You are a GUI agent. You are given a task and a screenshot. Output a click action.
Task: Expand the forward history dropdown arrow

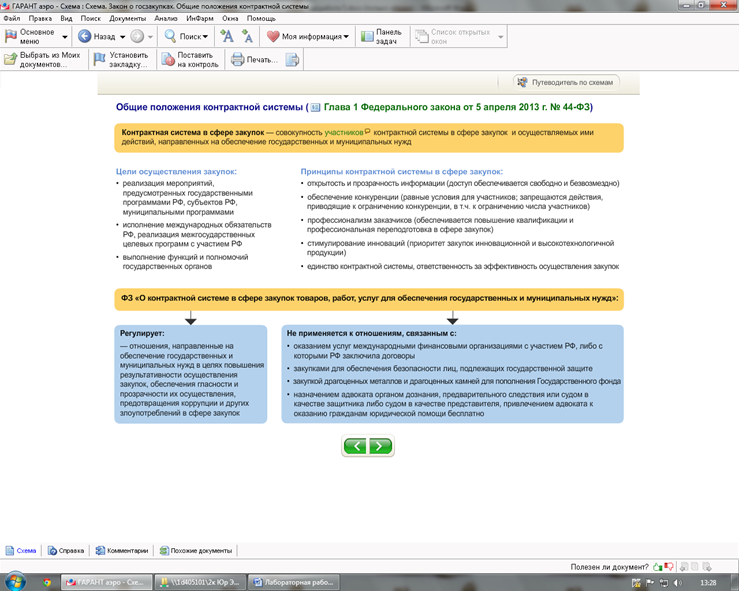pos(150,37)
